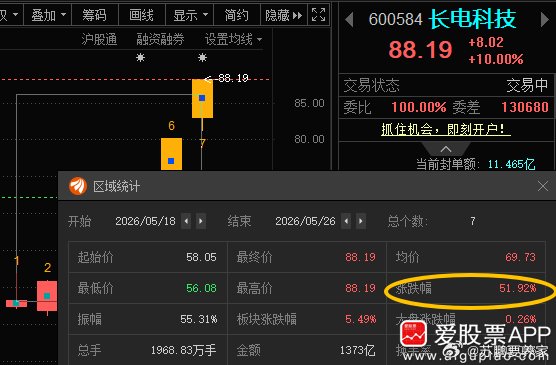This screenshot has height=365, width=556.
Task: Click the right star event marker above candle
Action: tap(202, 57)
